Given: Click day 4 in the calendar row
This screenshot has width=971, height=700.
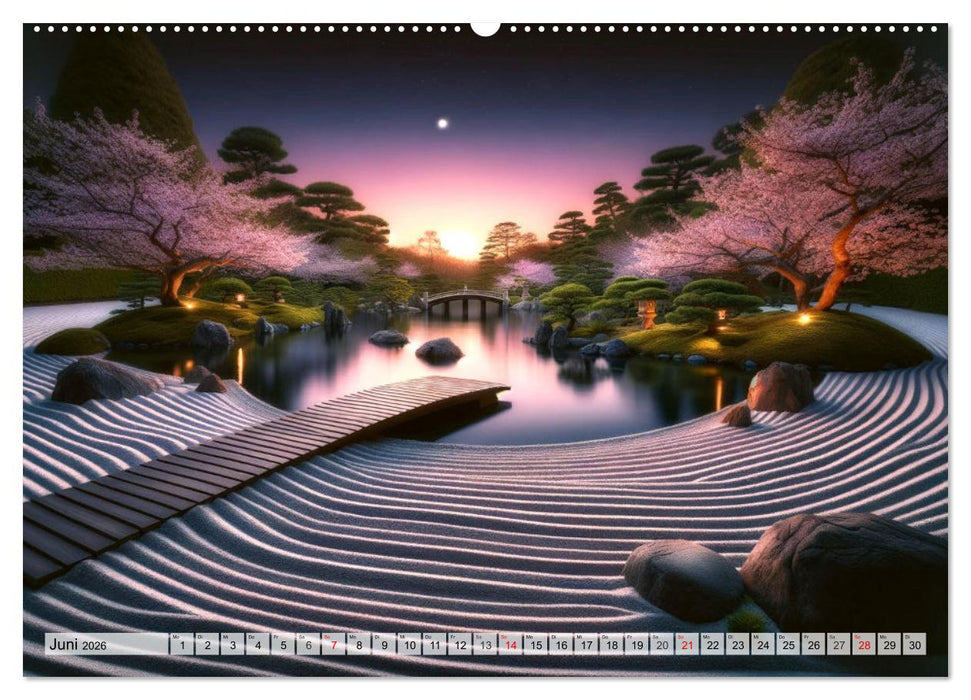Looking at the screenshot, I should pos(257,645).
